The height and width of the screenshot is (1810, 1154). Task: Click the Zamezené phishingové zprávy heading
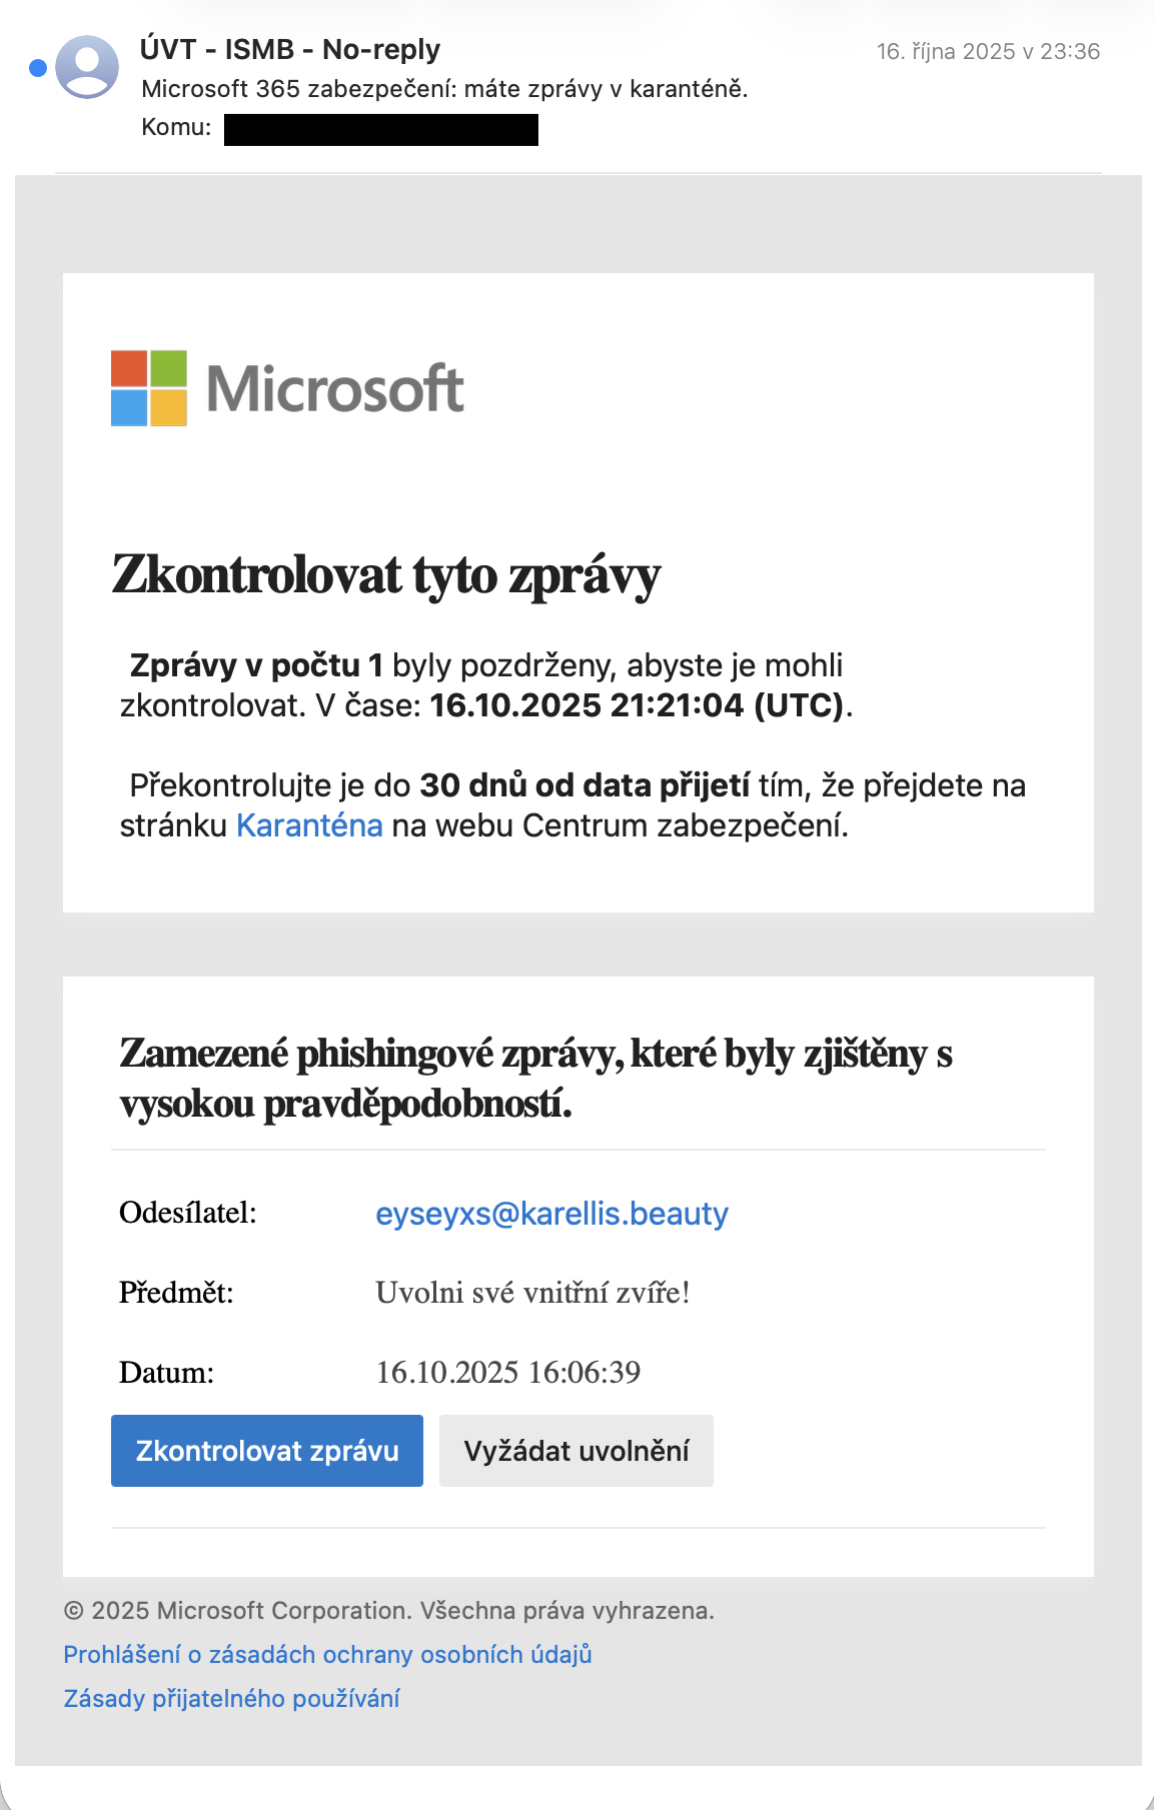(x=535, y=1078)
